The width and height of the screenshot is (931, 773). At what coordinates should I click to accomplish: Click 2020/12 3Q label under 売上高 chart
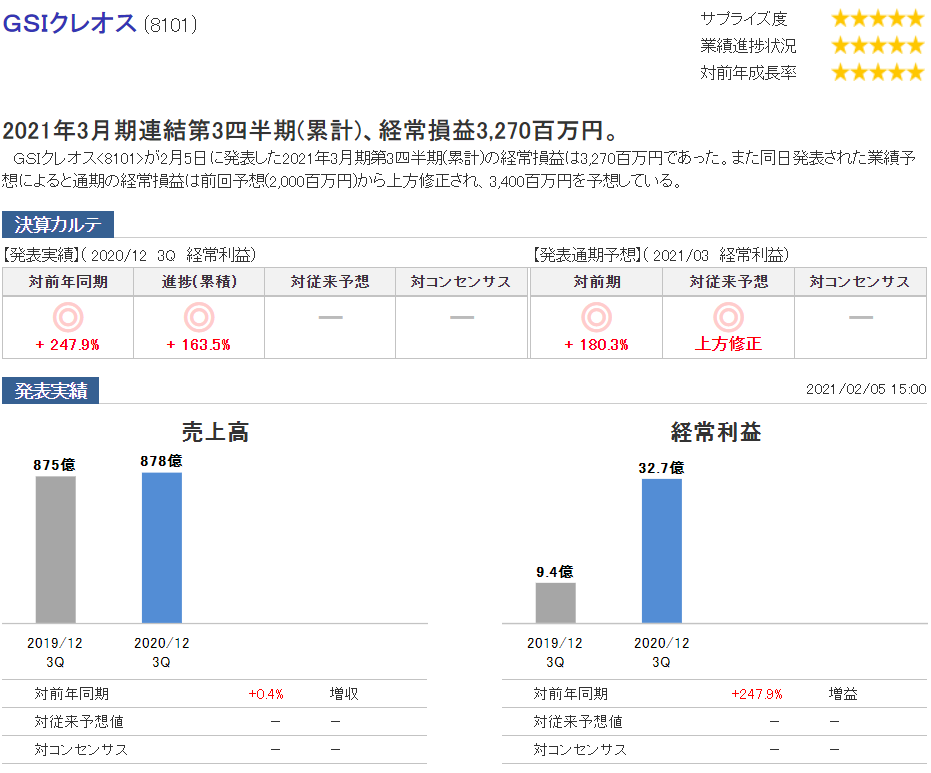pos(162,652)
